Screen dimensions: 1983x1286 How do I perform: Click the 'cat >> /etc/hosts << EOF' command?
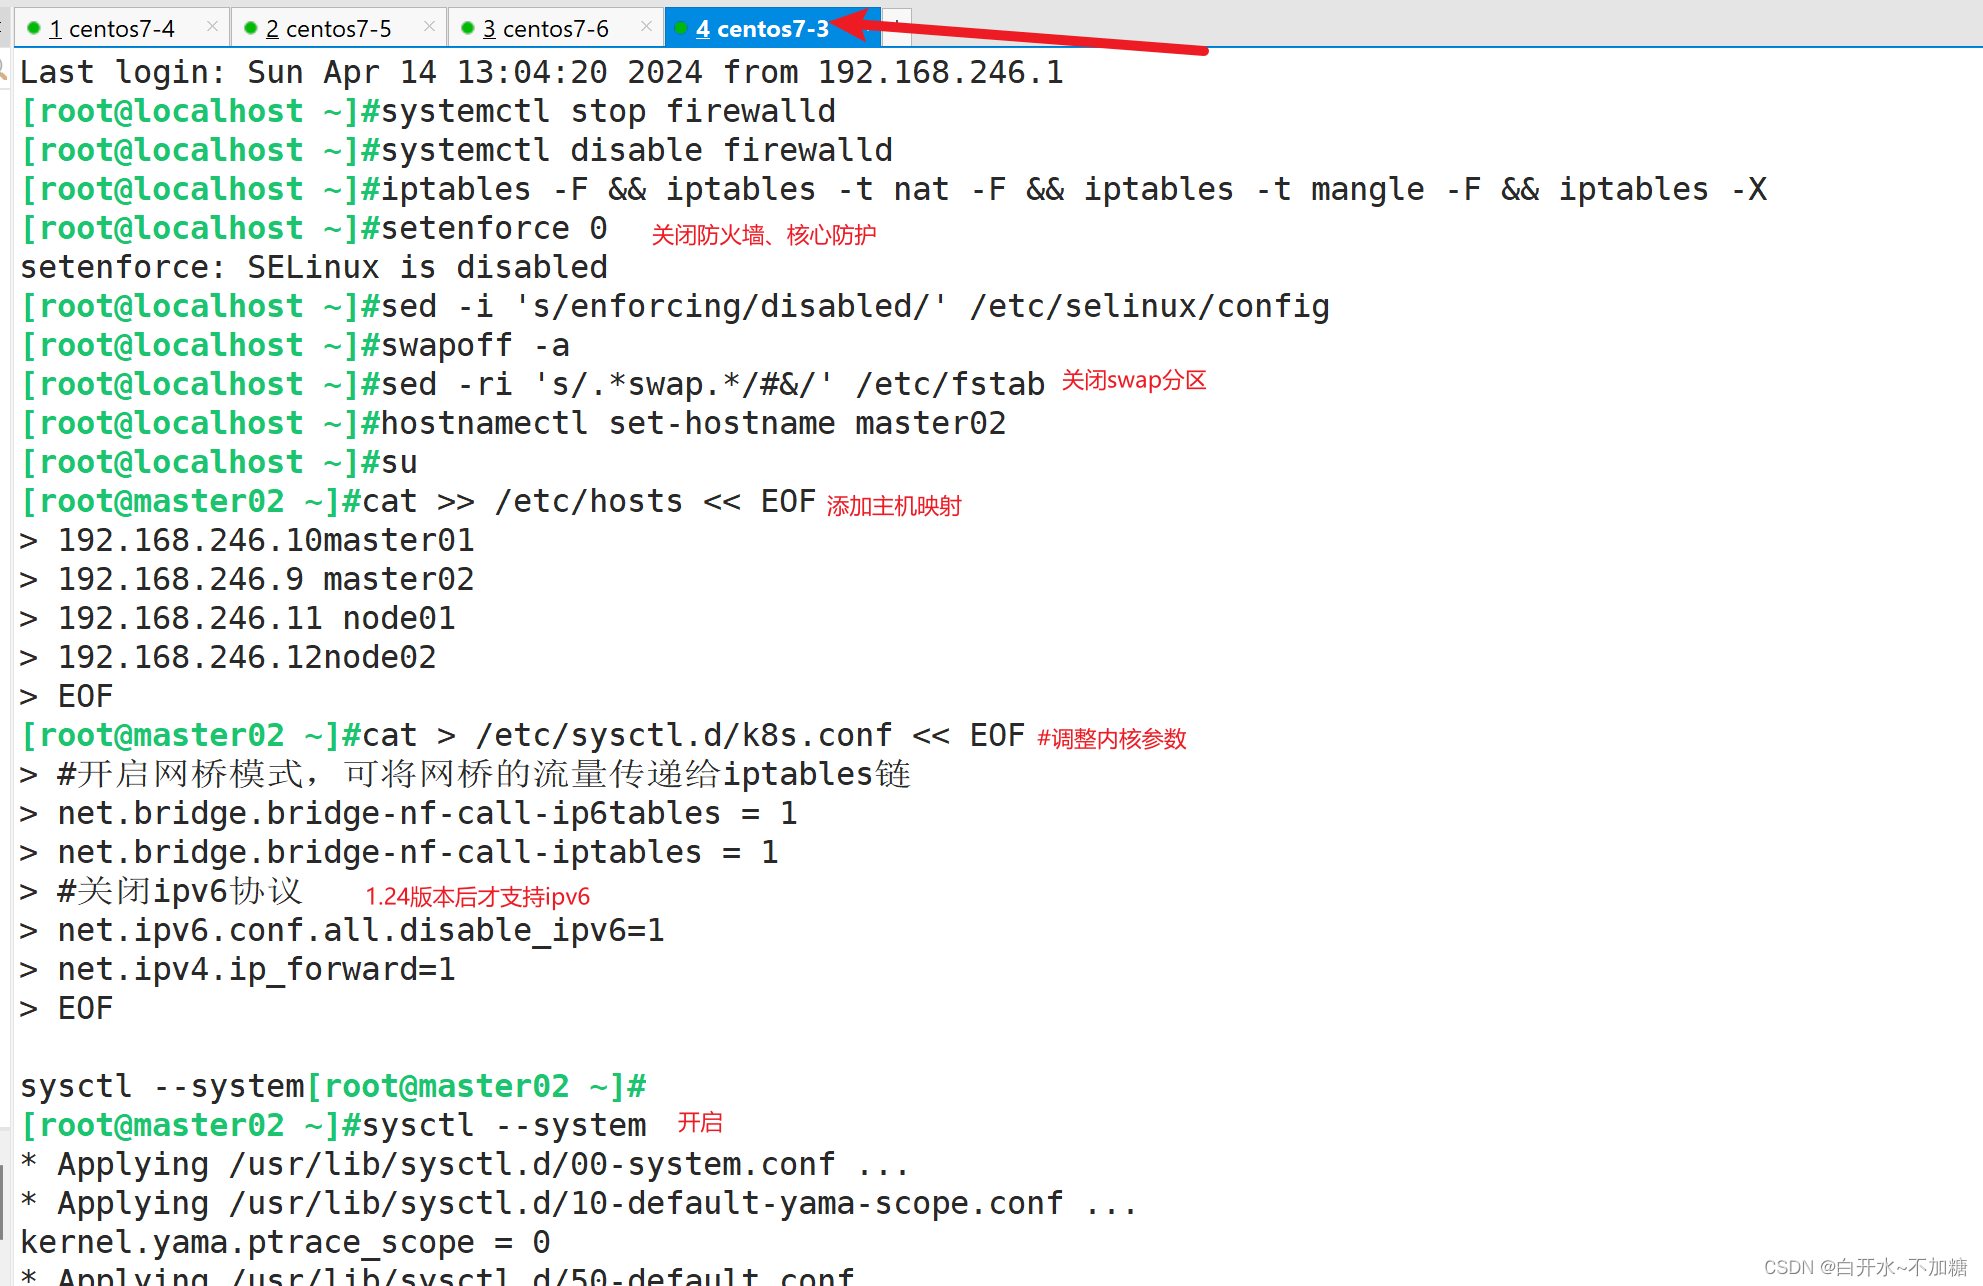418,501
